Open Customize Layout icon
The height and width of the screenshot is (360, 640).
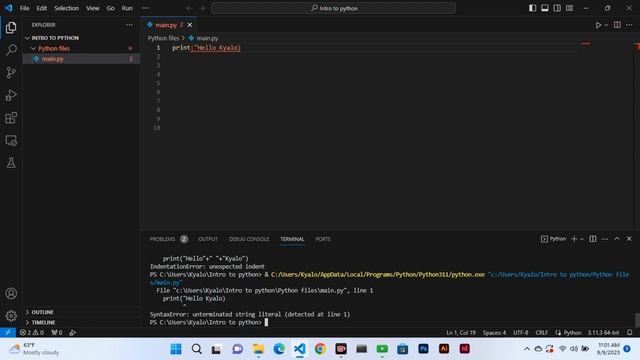[569, 8]
